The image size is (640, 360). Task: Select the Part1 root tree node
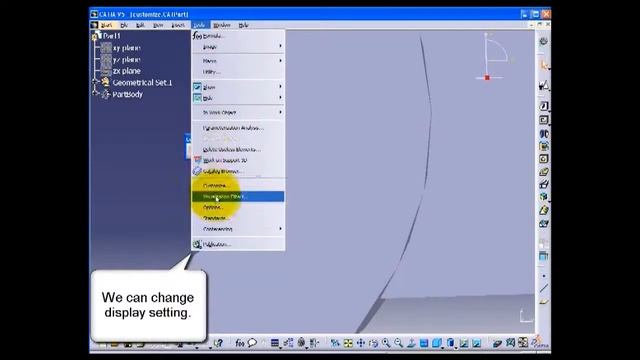pyautogui.click(x=111, y=36)
